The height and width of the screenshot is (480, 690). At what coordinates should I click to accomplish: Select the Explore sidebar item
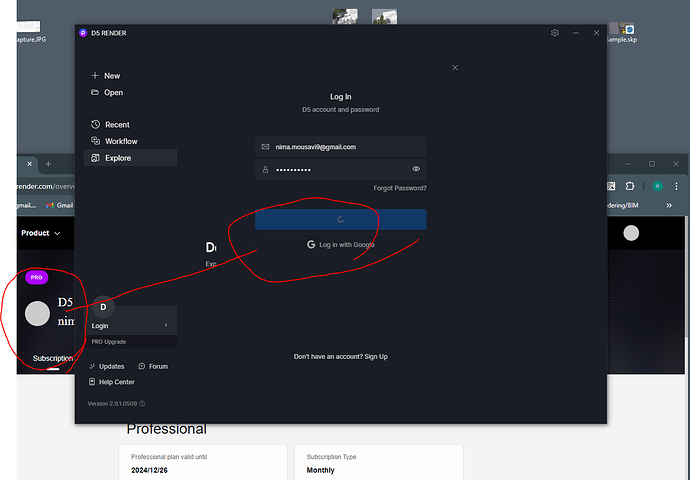[x=130, y=158]
